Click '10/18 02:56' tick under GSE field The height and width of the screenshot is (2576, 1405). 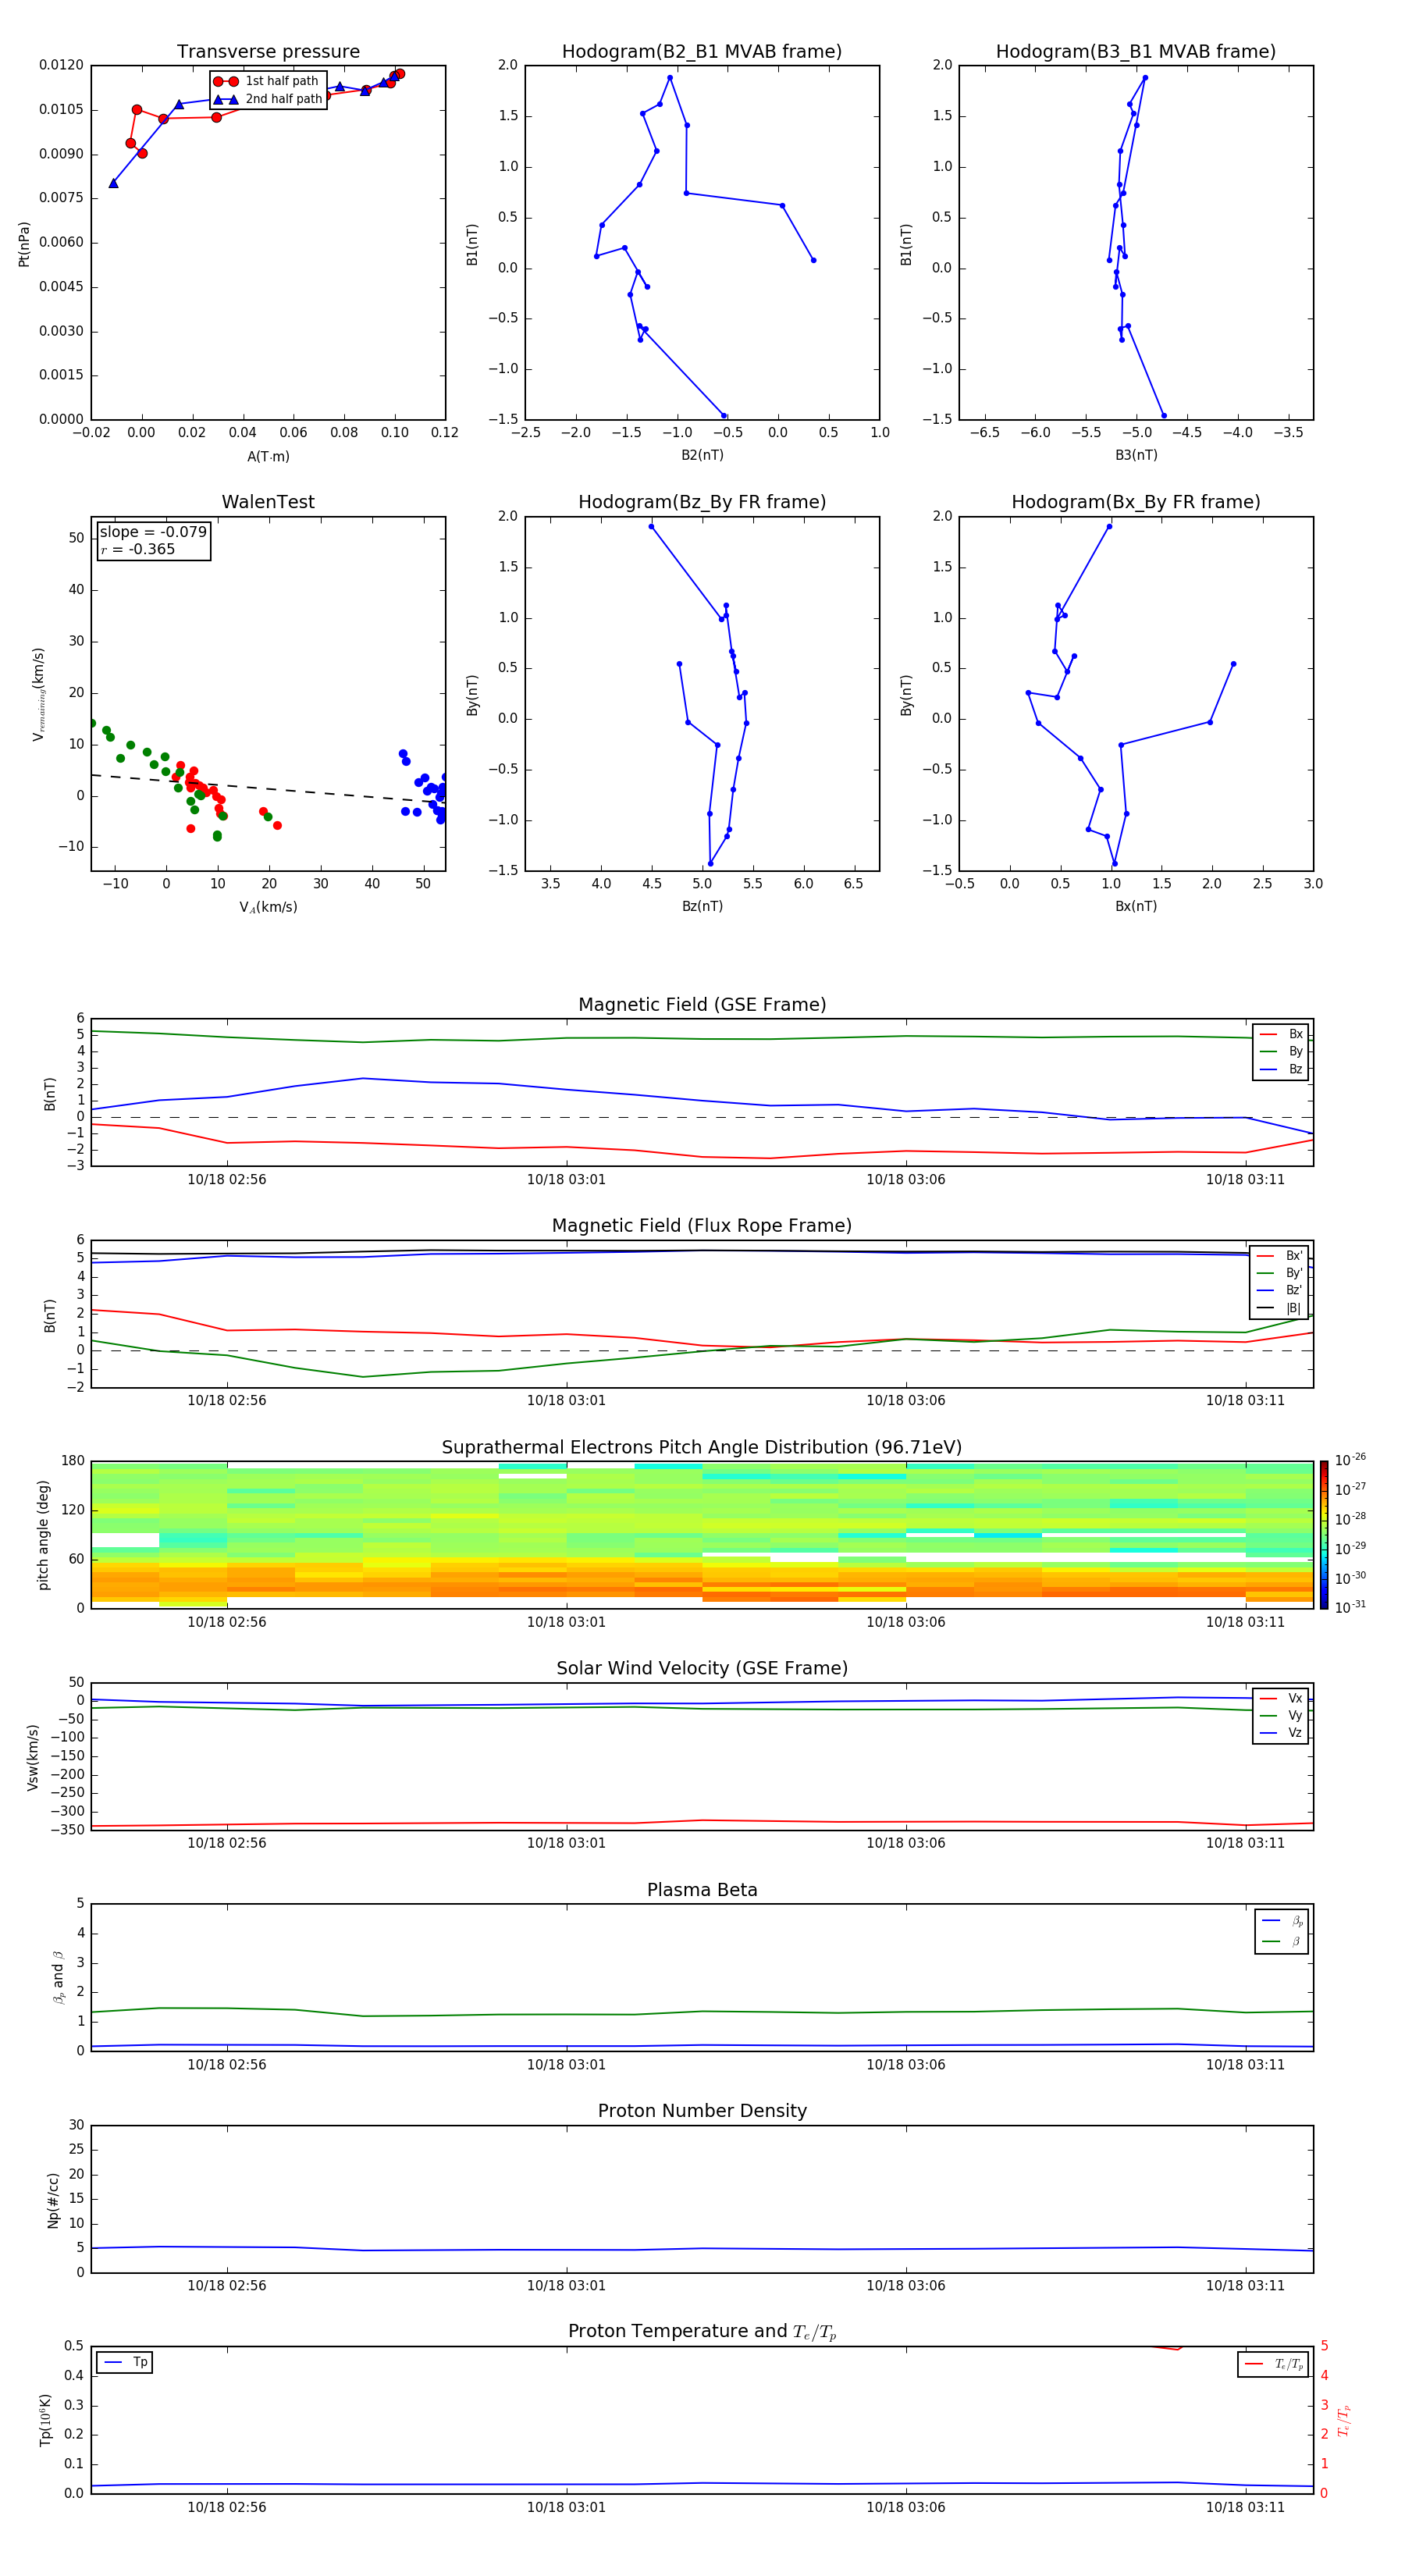coord(227,1180)
